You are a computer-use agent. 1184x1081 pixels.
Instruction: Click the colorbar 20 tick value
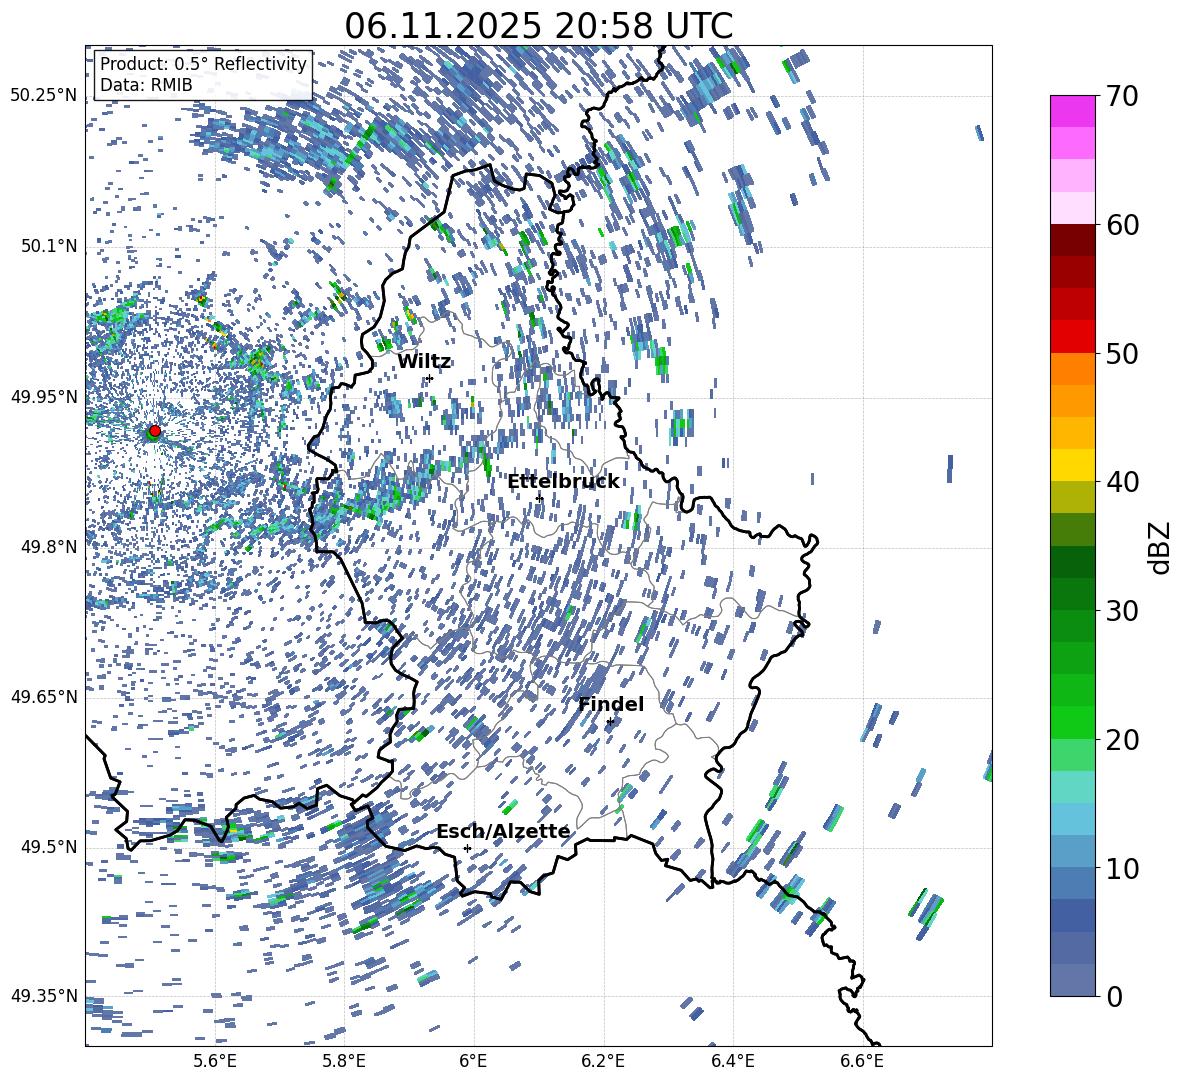coord(1123,739)
